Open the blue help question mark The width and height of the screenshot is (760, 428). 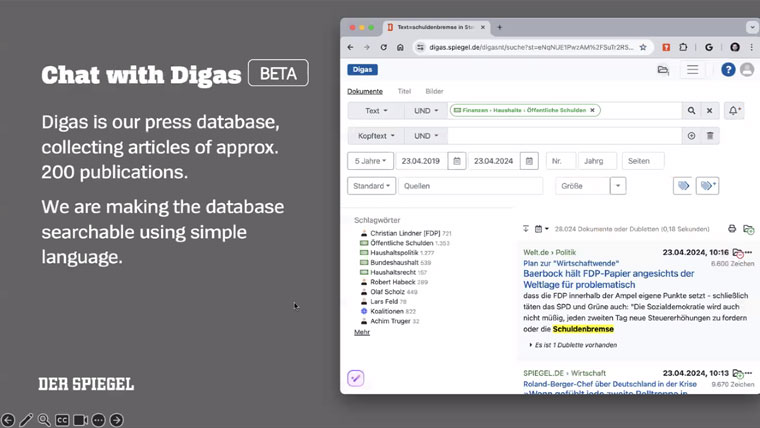(728, 69)
